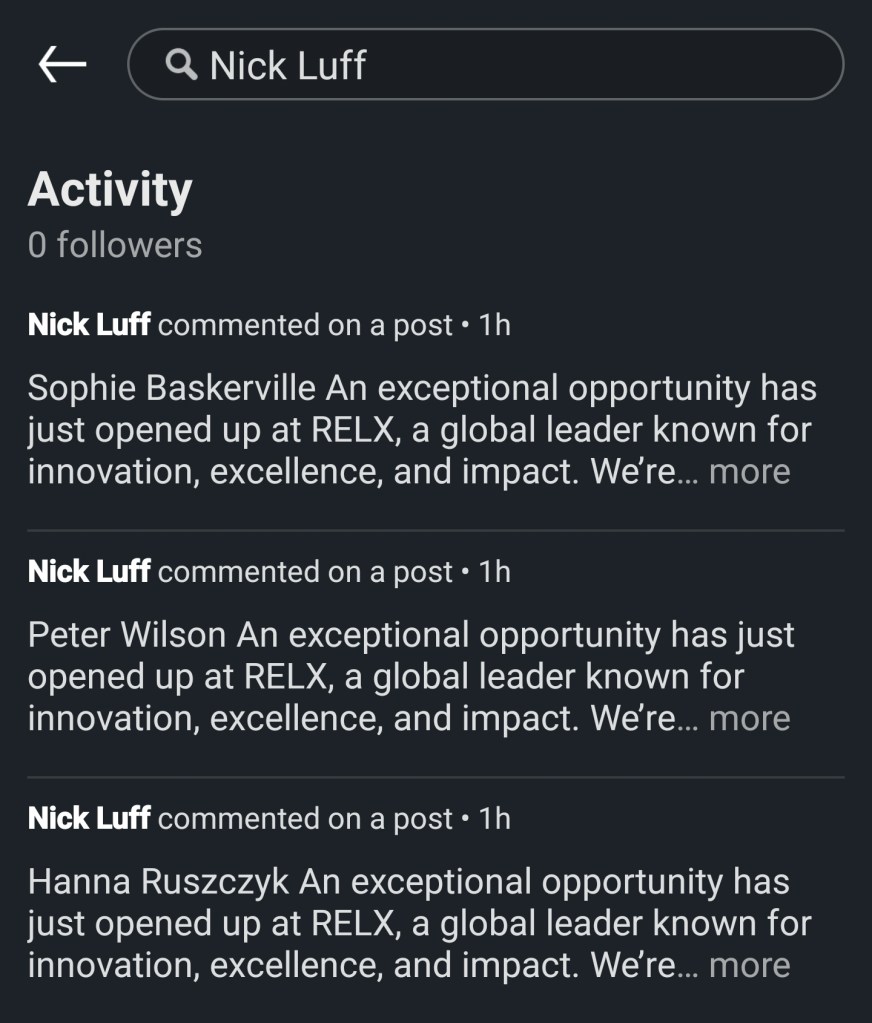The width and height of the screenshot is (872, 1023).
Task: Click the 1h timestamp above Hanna Ruszczyk comment
Action: click(495, 819)
